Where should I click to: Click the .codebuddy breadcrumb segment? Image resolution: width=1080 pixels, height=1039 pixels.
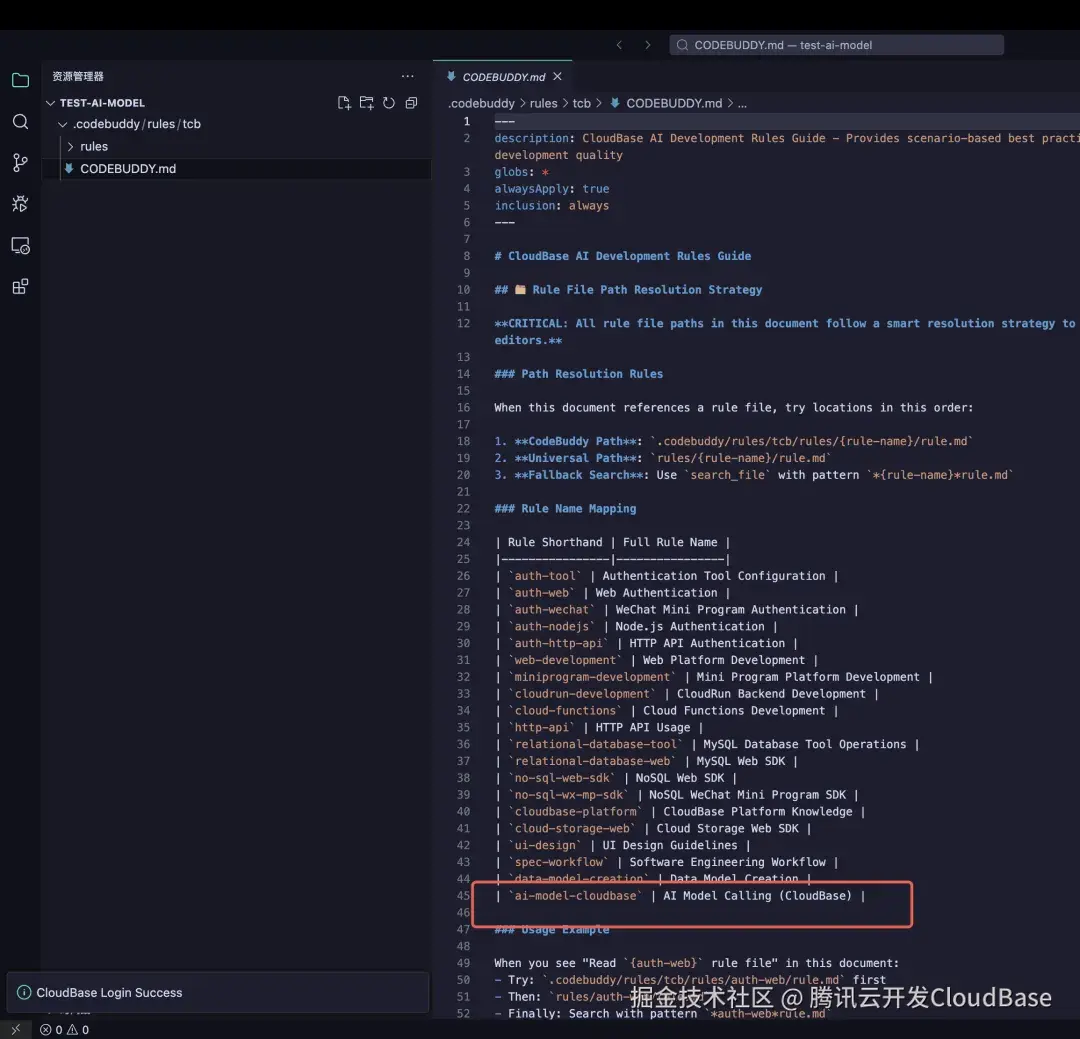481,103
